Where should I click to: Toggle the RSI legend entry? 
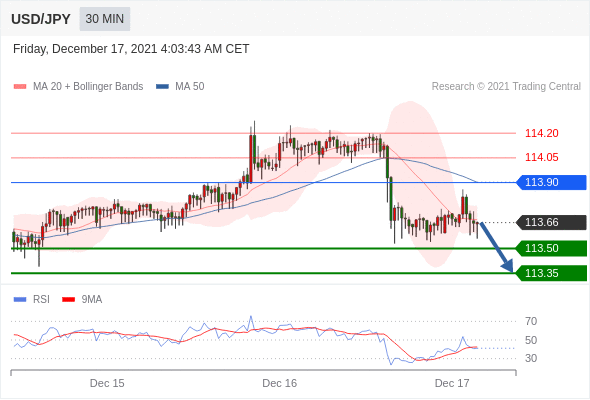[32, 300]
